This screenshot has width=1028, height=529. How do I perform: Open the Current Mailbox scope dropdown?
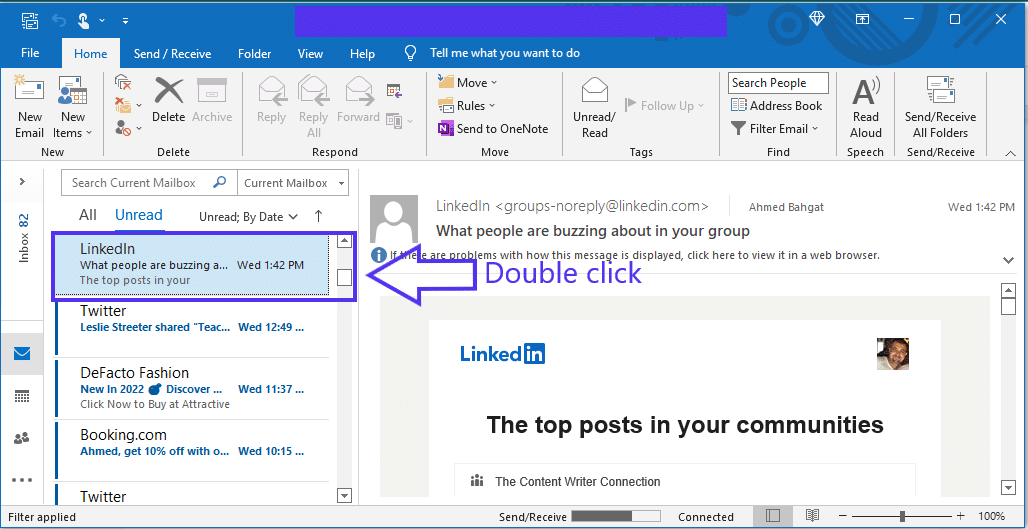[292, 183]
